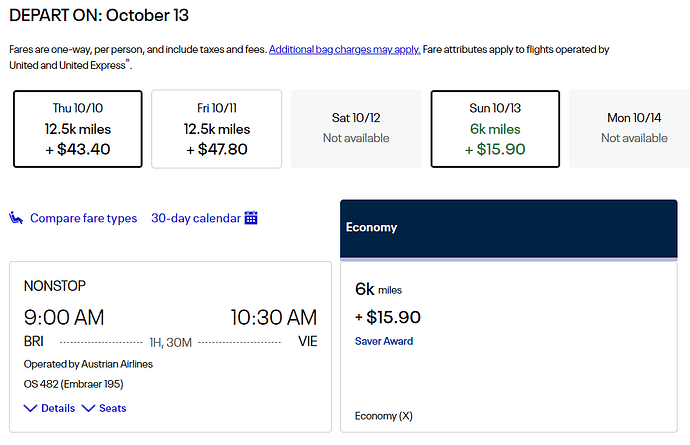Click the + $15.90 price in Economy fare
This screenshot has width=690, height=445.
388,317
